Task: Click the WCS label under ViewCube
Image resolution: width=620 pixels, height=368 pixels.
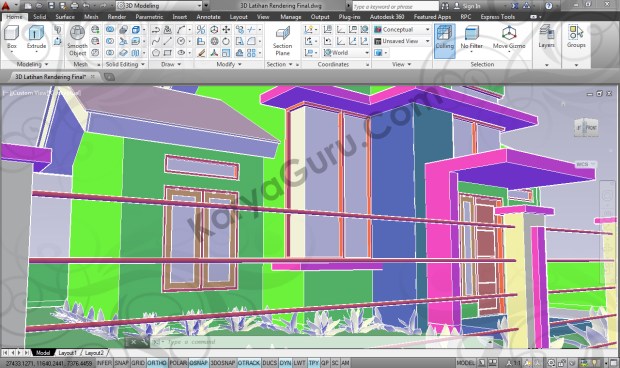Action: (585, 164)
